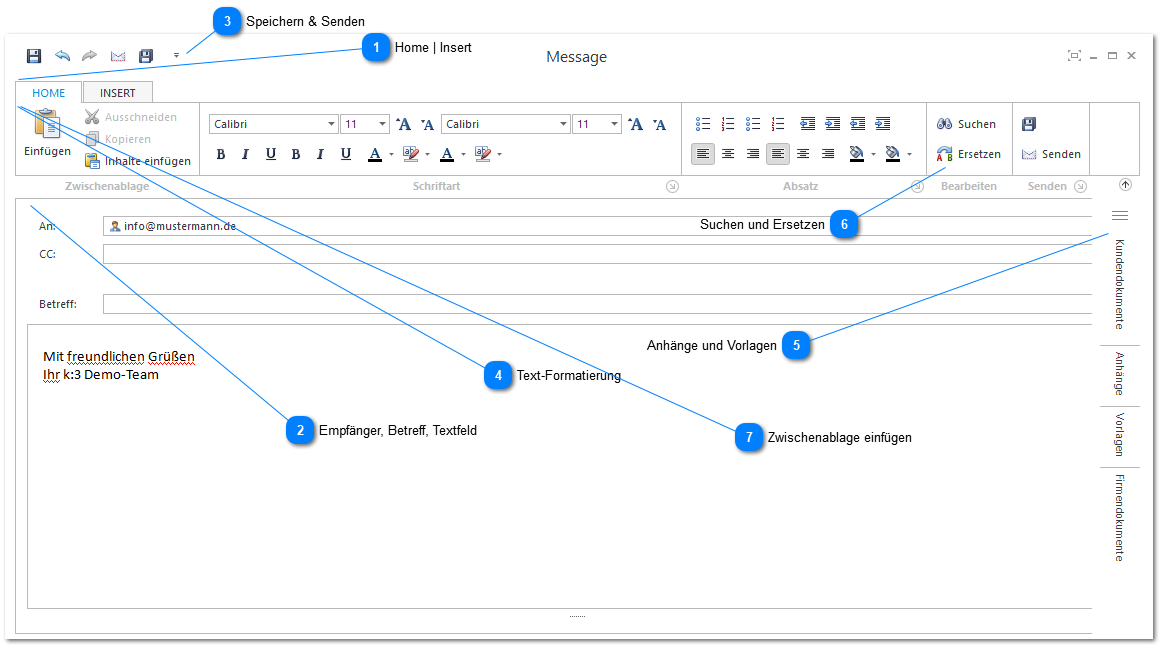The image size is (1162, 648).
Task: Switch to the INSERT ribbon tab
Action: [117, 93]
